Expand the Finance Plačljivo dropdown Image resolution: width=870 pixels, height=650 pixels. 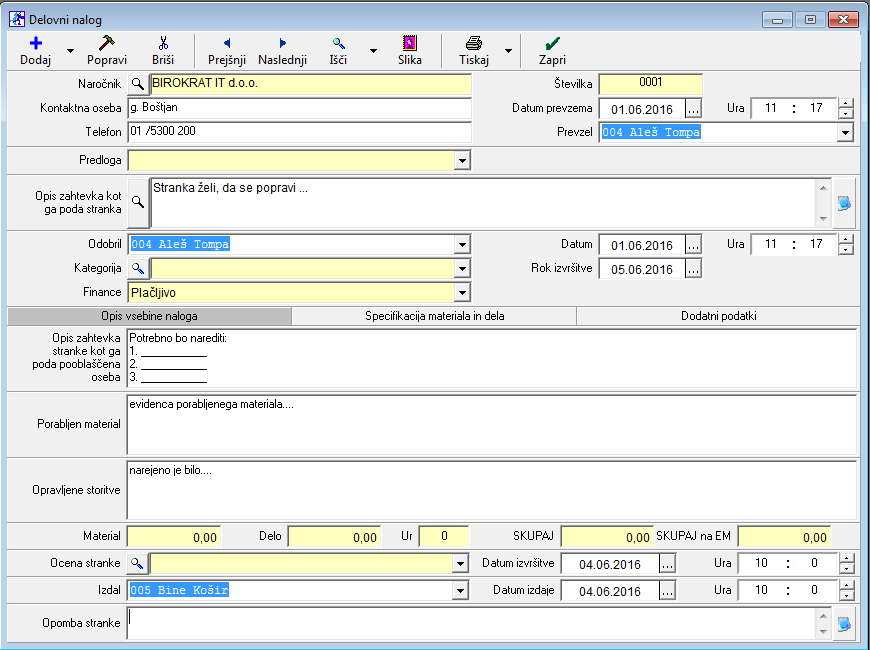[461, 293]
